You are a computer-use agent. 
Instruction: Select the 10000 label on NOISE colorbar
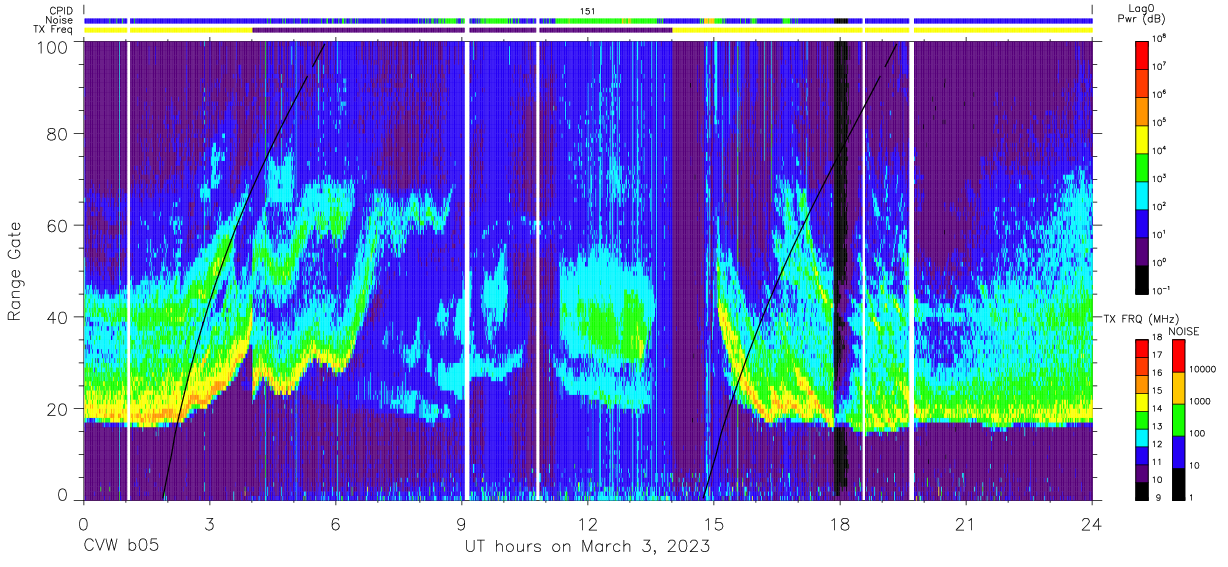coord(1203,371)
